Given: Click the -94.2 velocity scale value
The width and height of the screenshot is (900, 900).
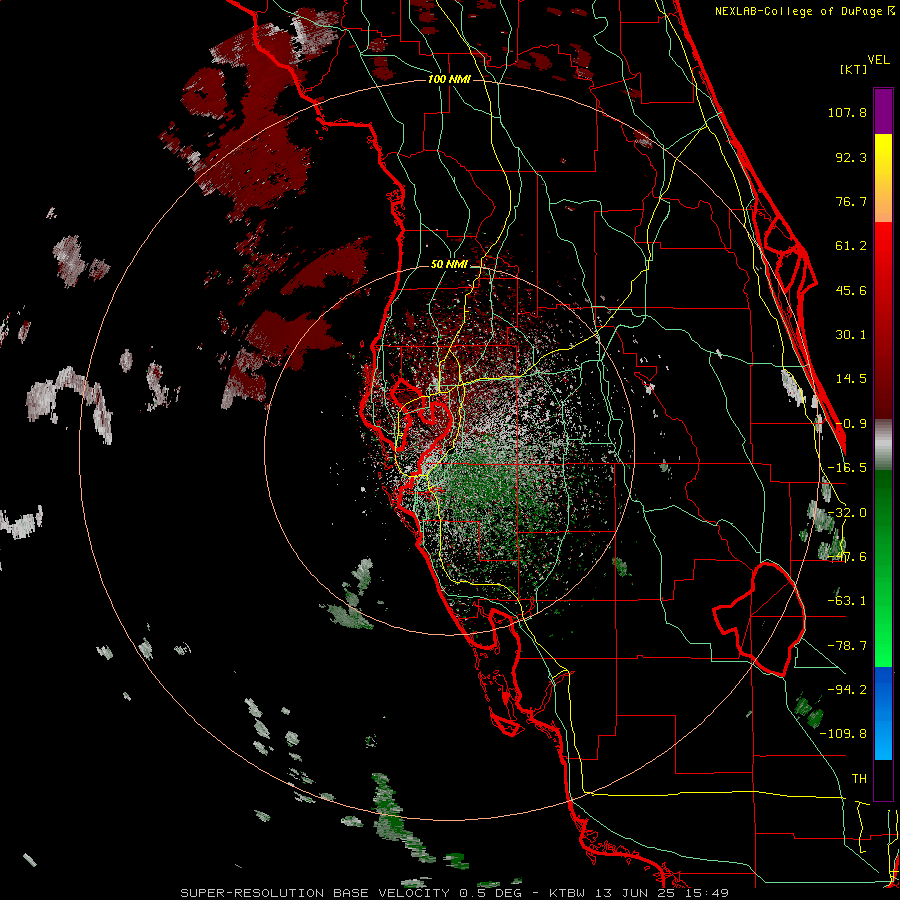Looking at the screenshot, I should [847, 690].
